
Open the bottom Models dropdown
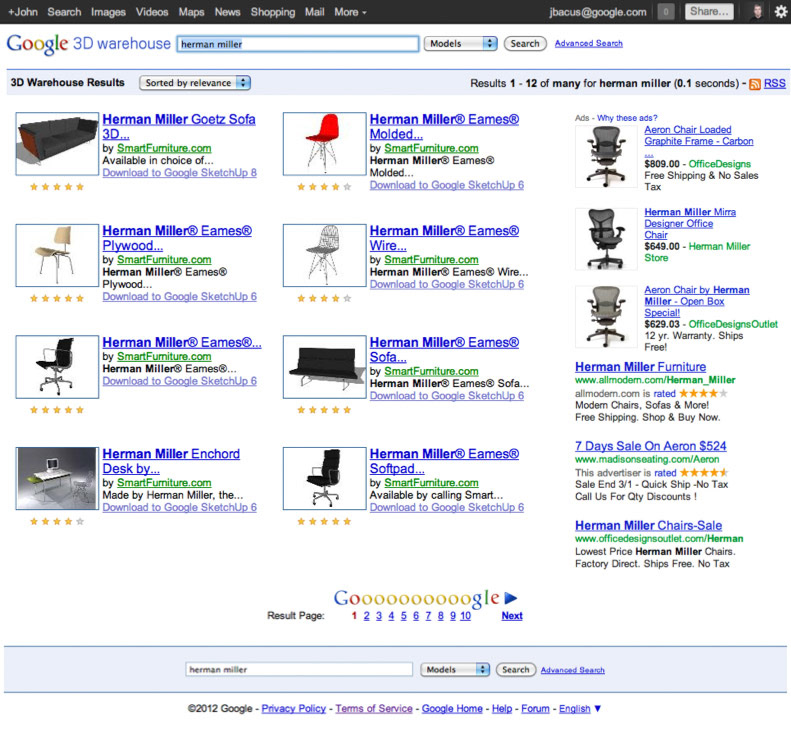[x=455, y=669]
